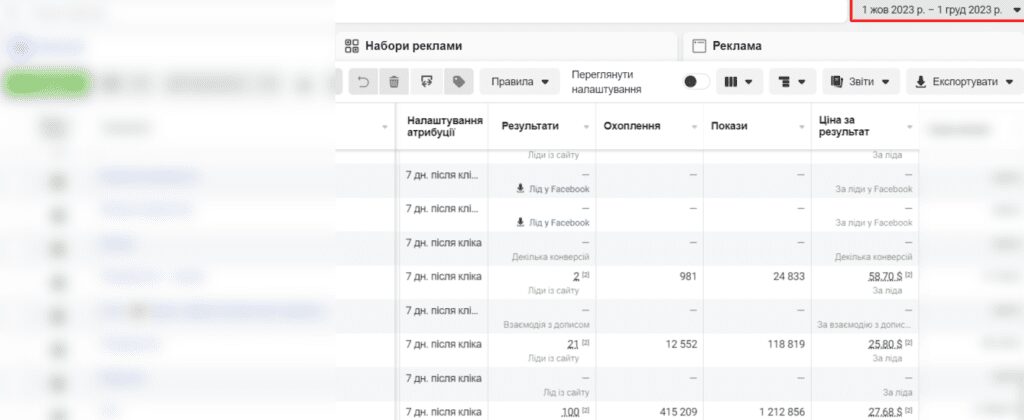Select the impressions cell 118 819
Screen dimensions: 1024x420
tap(786, 344)
